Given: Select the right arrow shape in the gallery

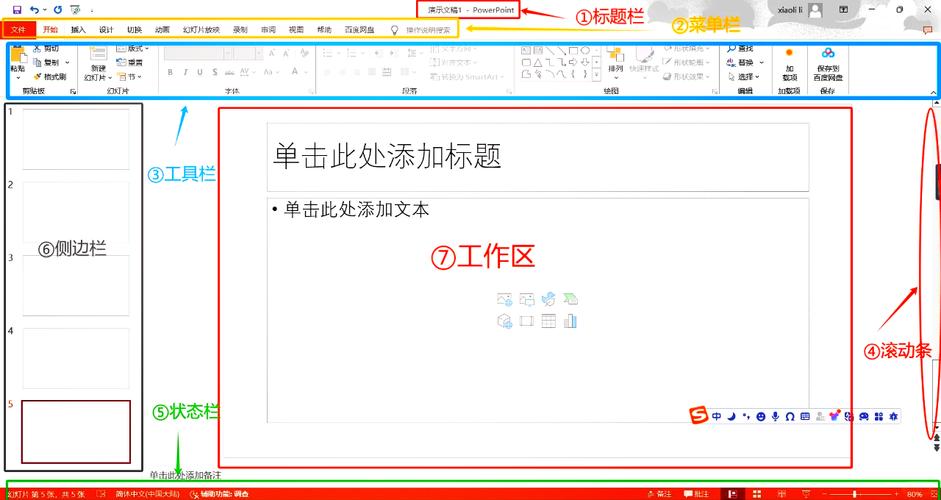Looking at the screenshot, I should point(573,62).
